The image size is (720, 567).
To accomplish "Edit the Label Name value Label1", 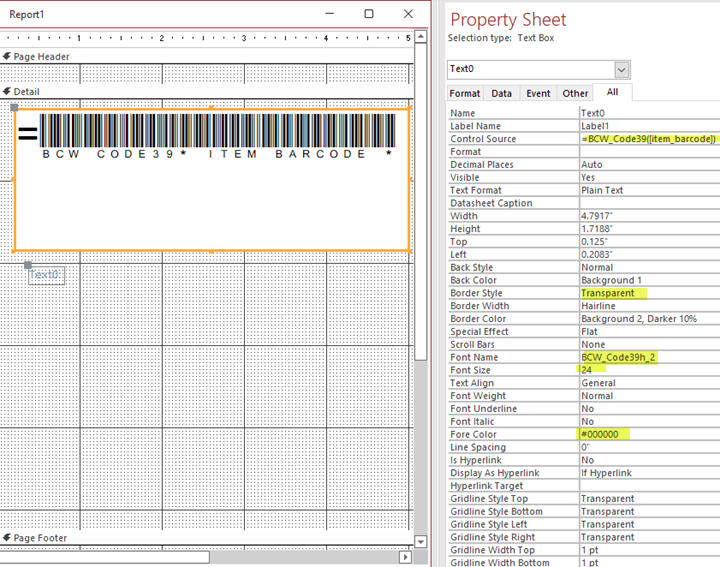I will coord(650,126).
